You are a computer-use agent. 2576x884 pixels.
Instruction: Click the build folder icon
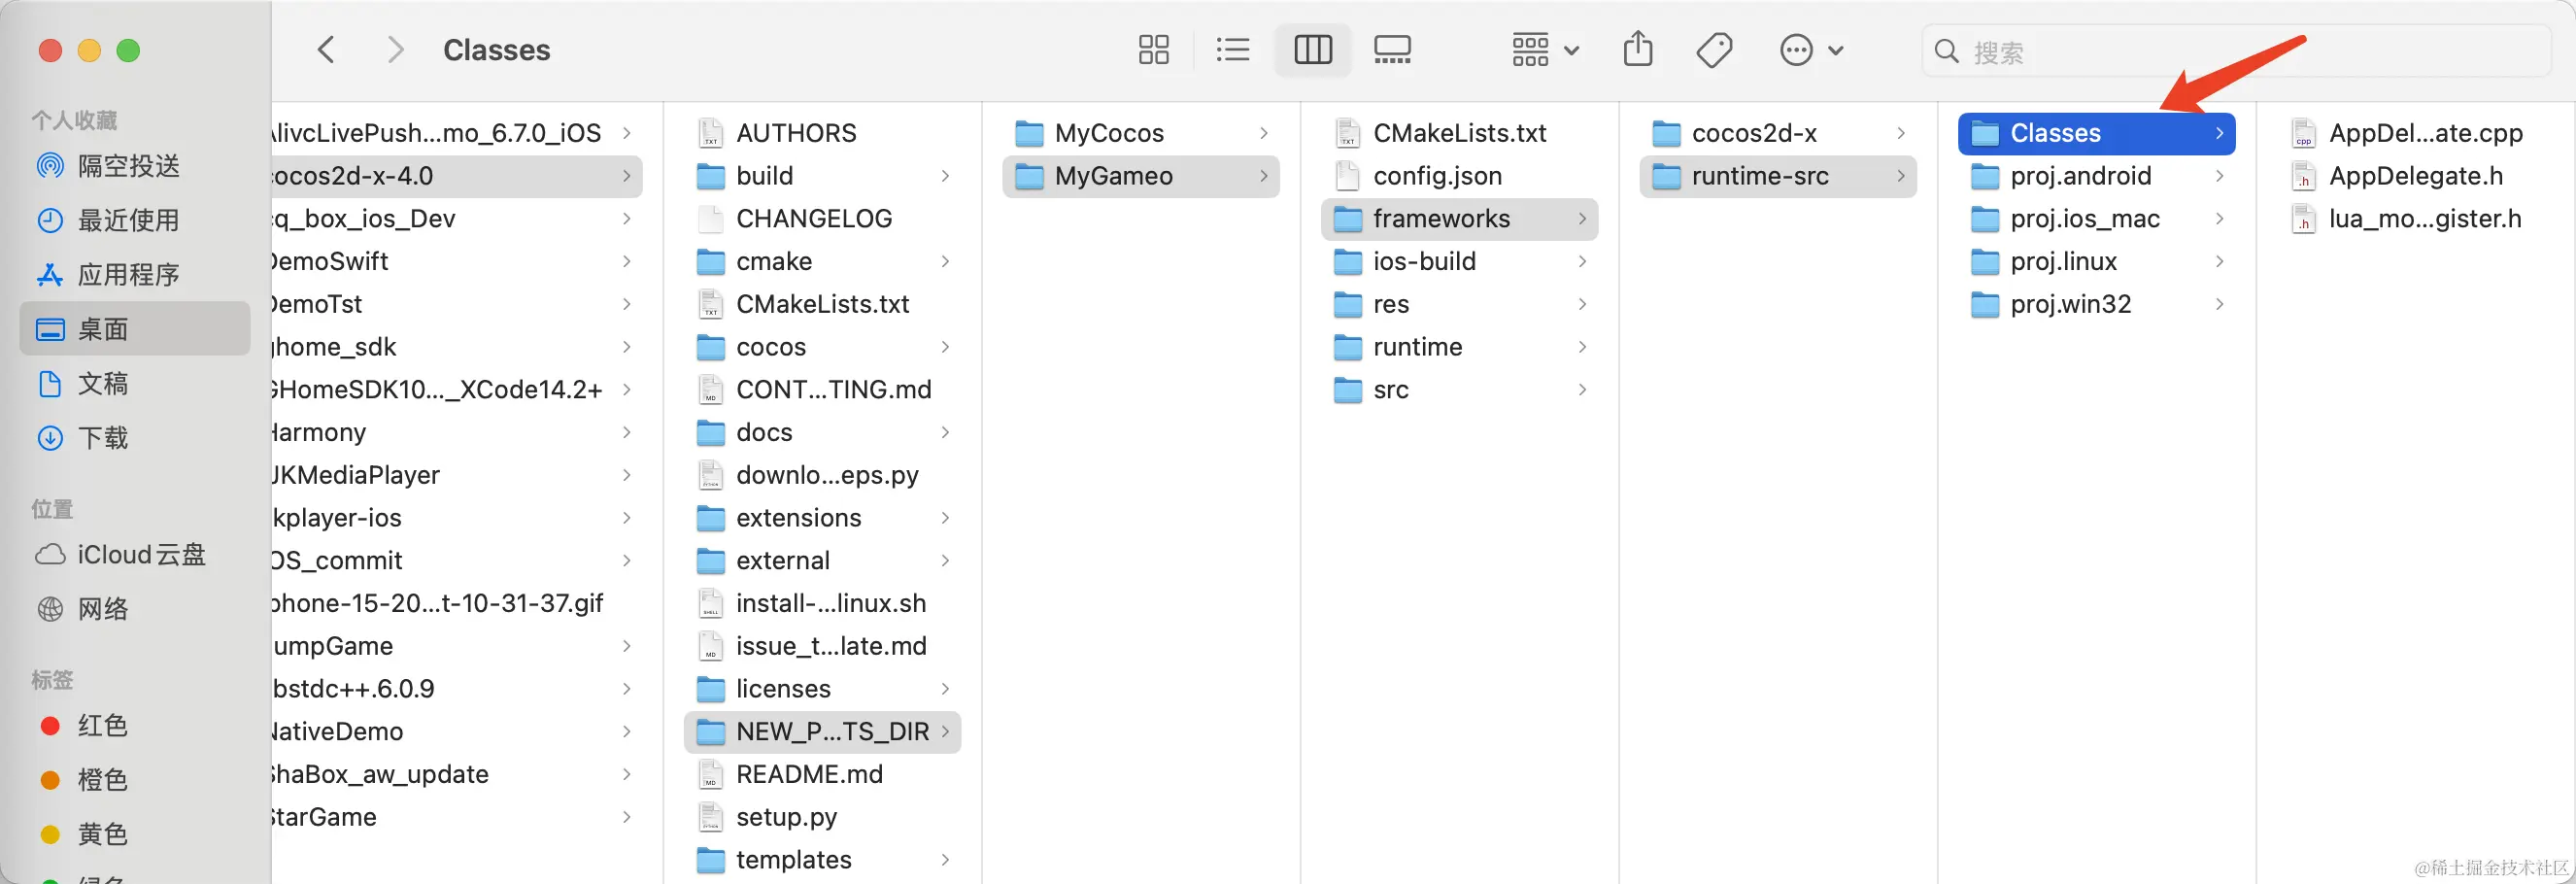[710, 177]
